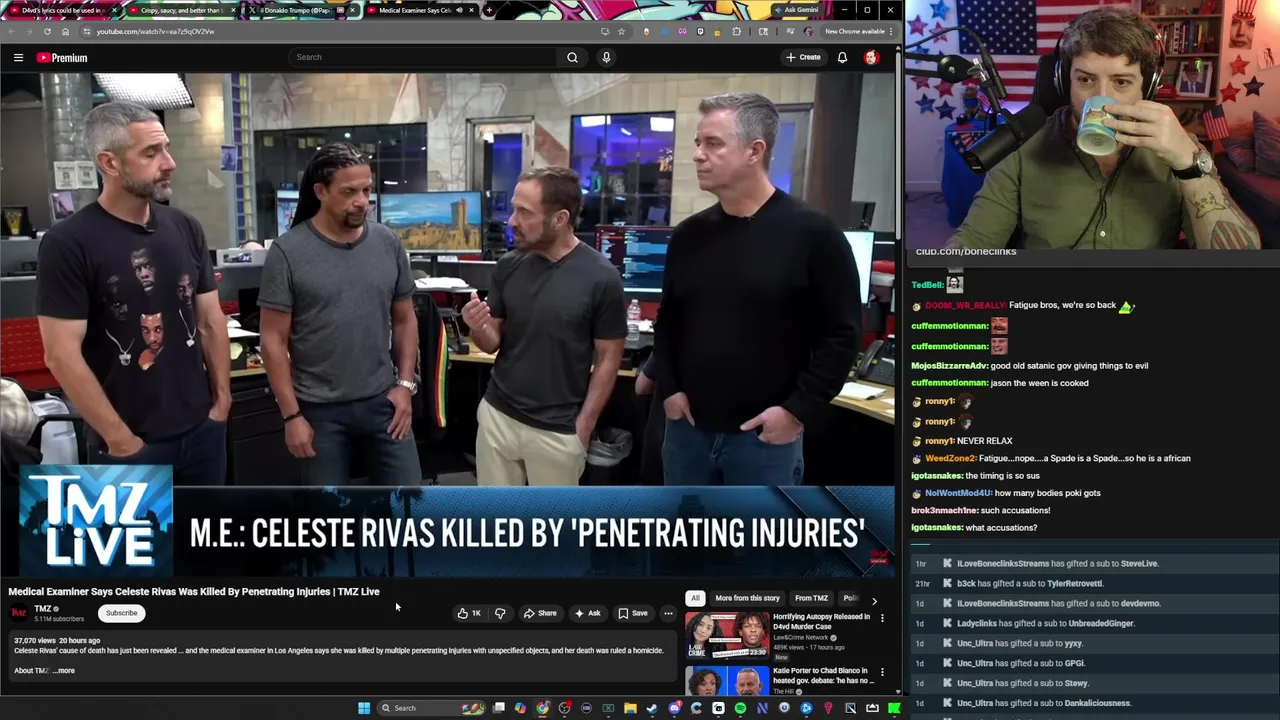
Task: Click the YouTube search input field
Action: pos(425,57)
